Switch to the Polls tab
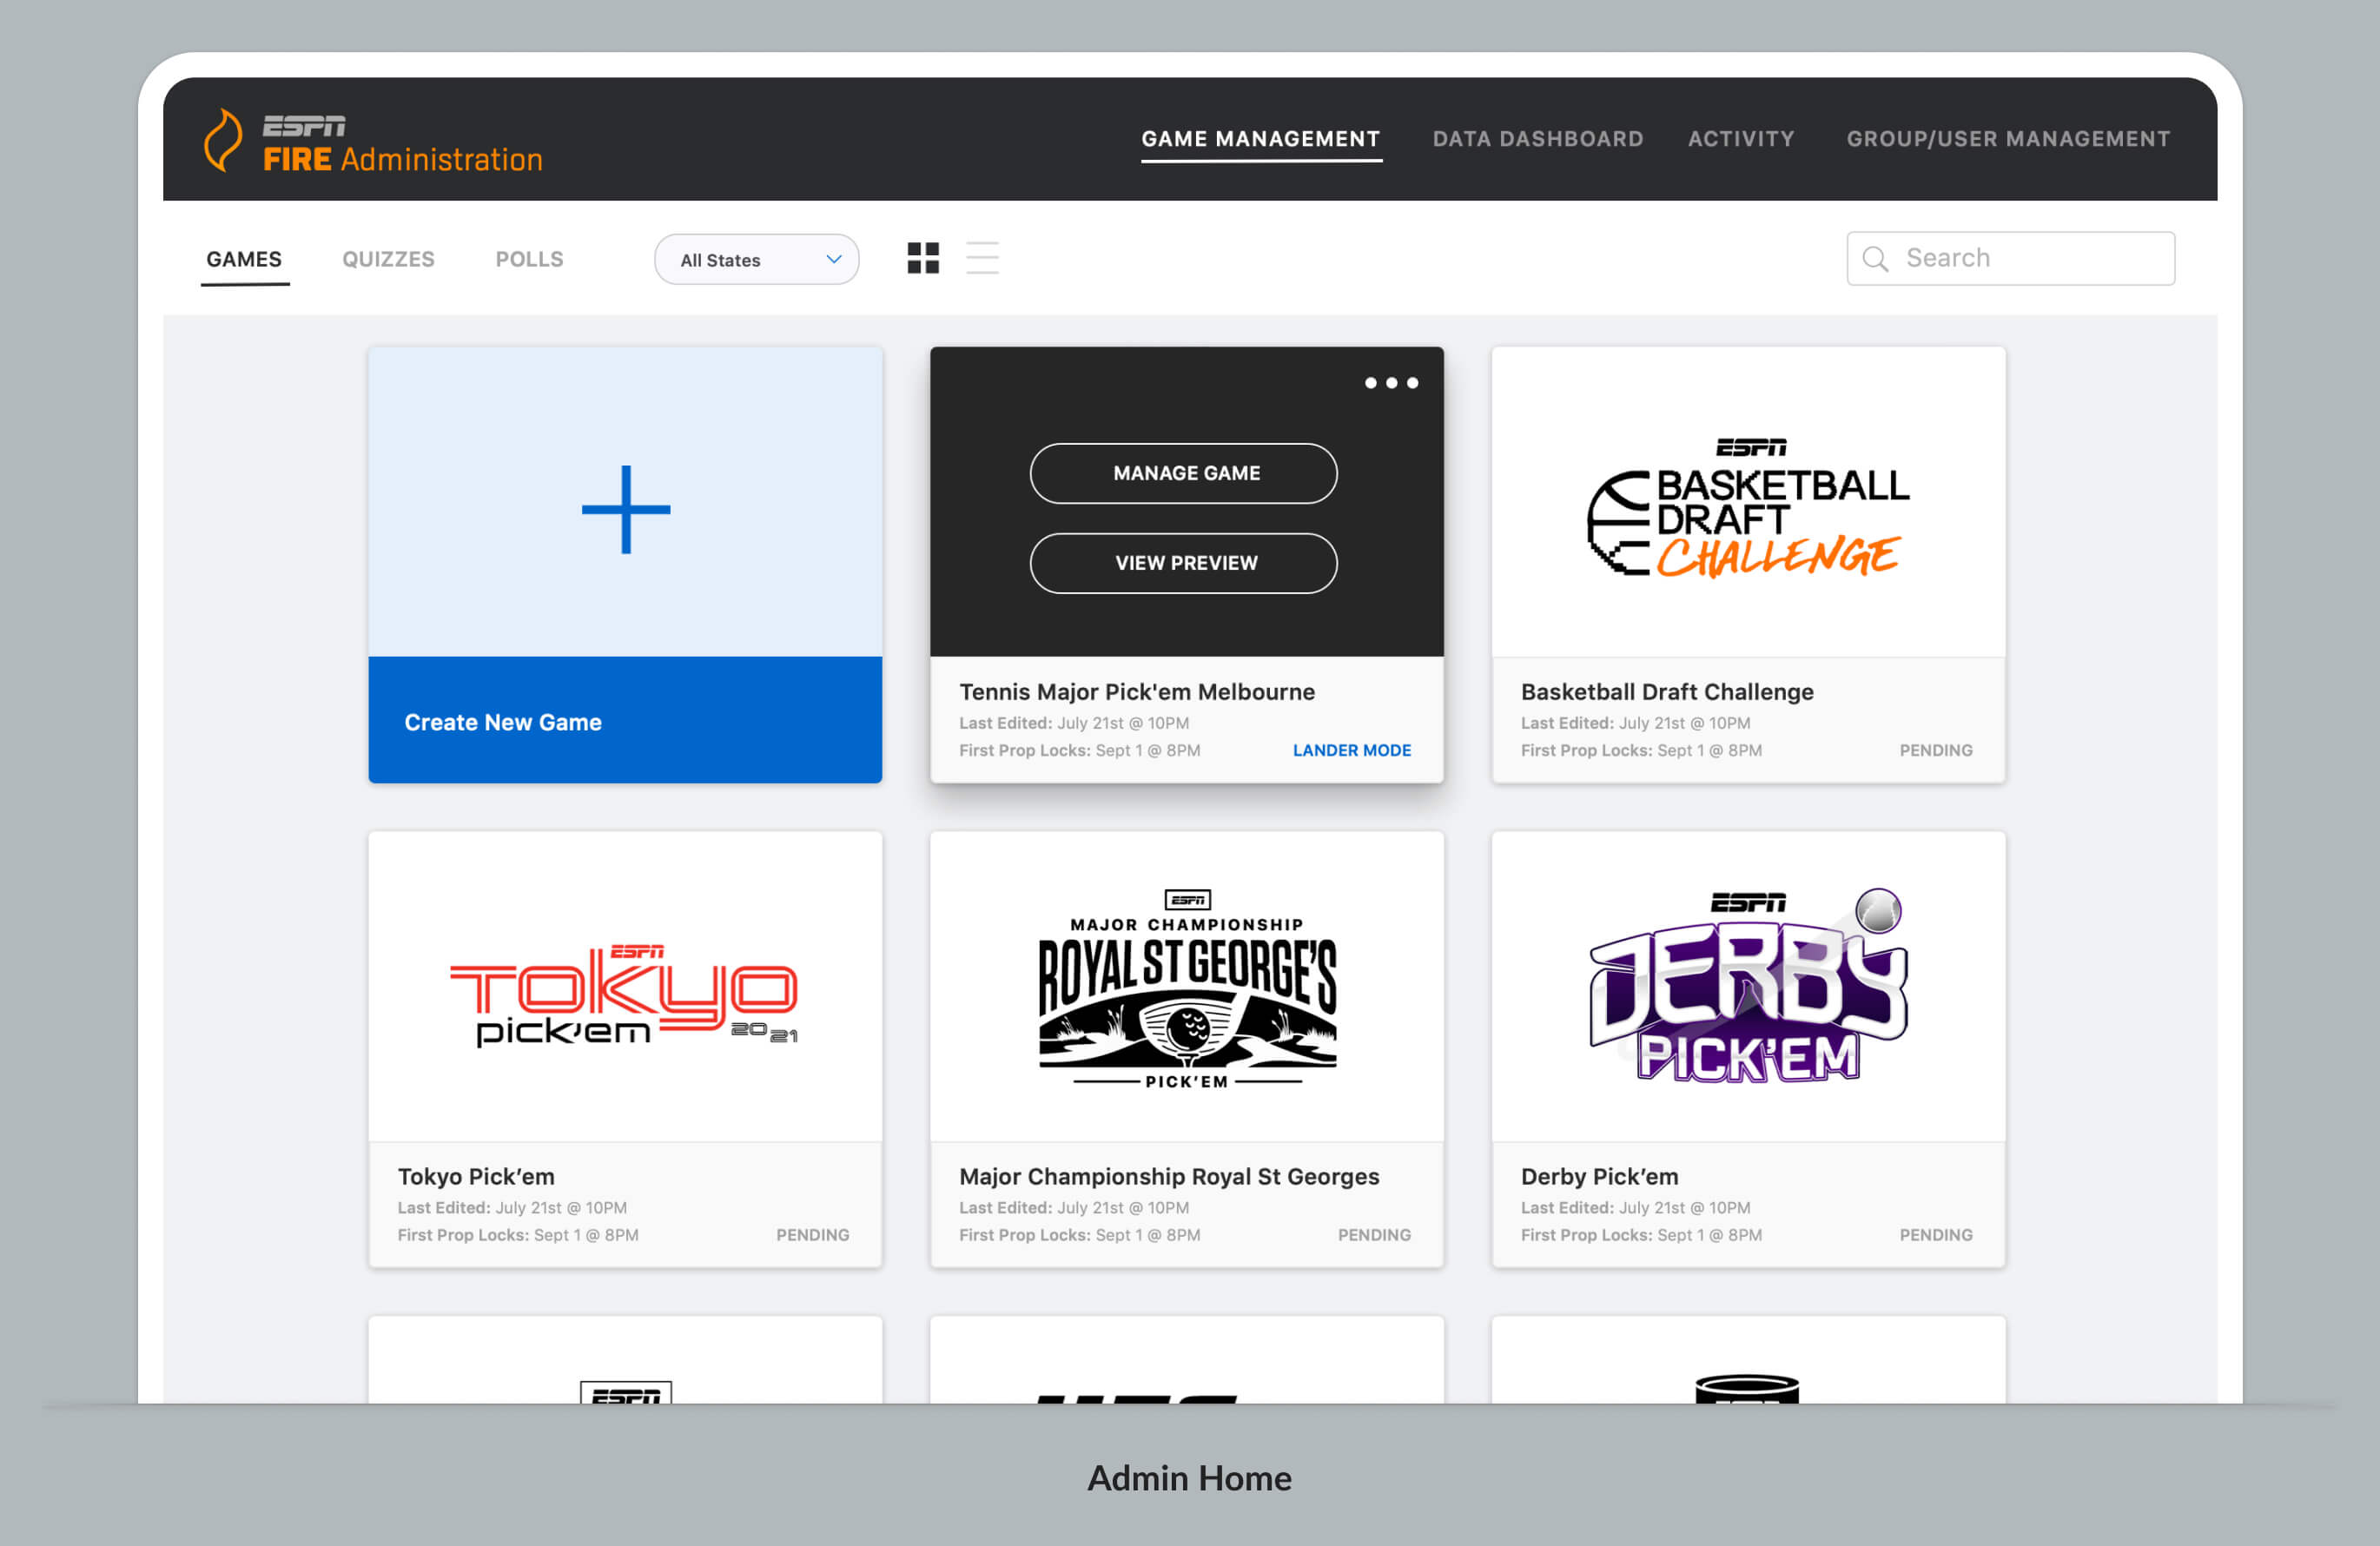 click(x=529, y=259)
